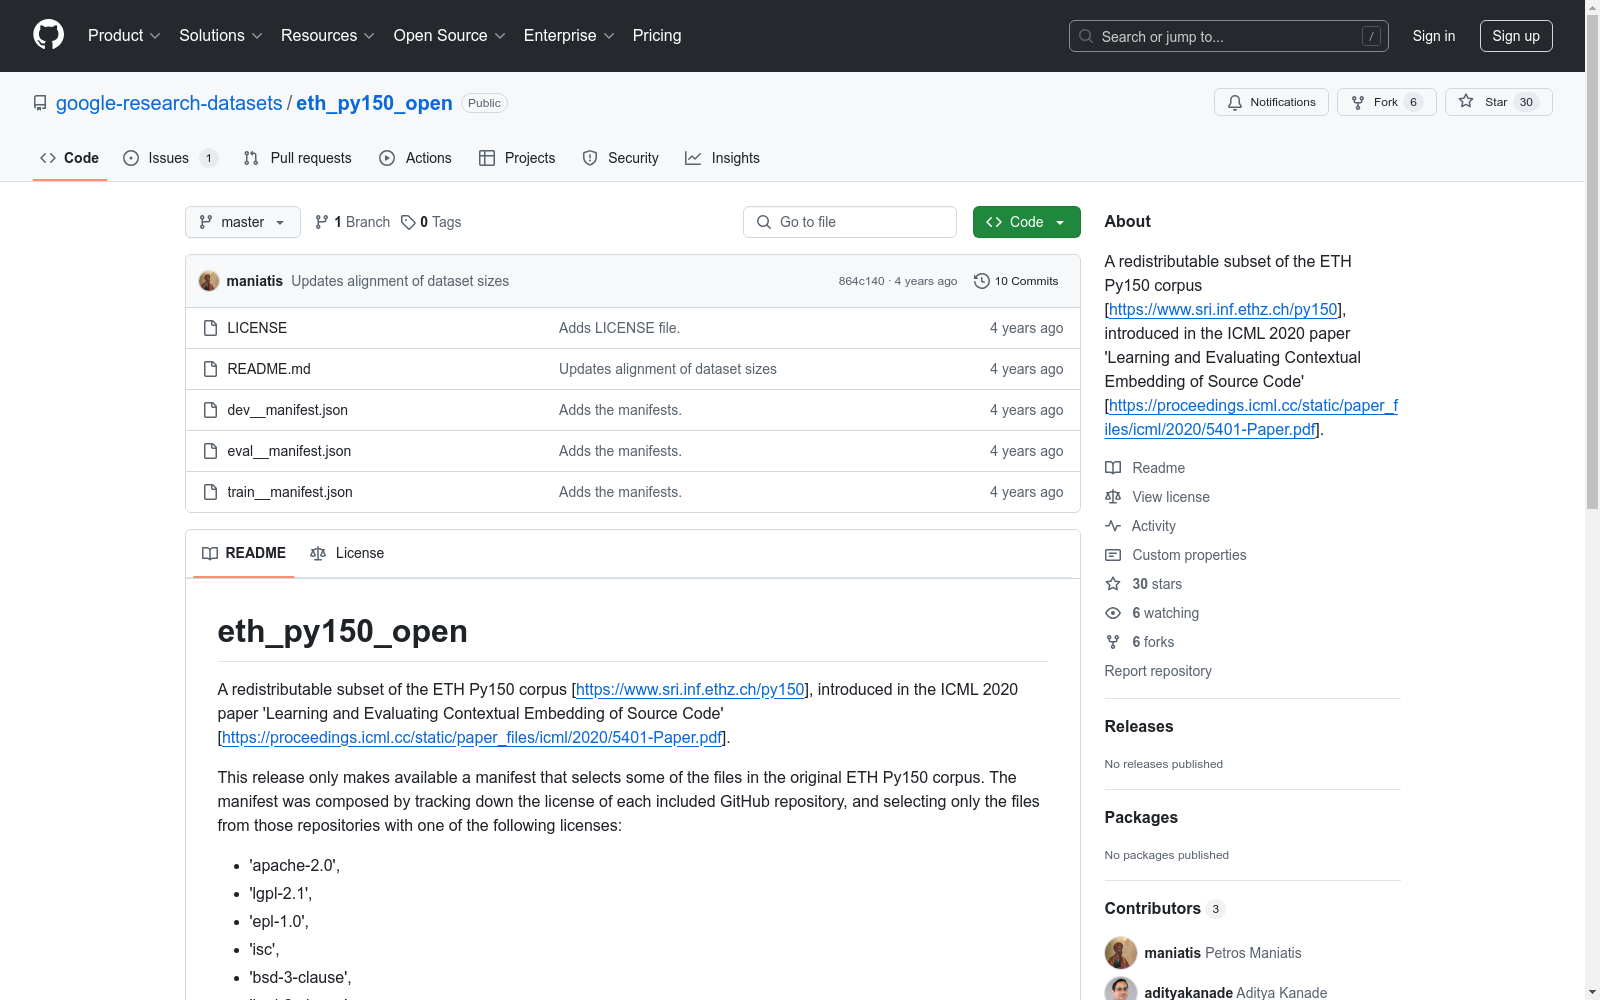Image resolution: width=1600 pixels, height=1000 pixels.
Task: Open google-research-datasets owner page
Action: coord(169,103)
